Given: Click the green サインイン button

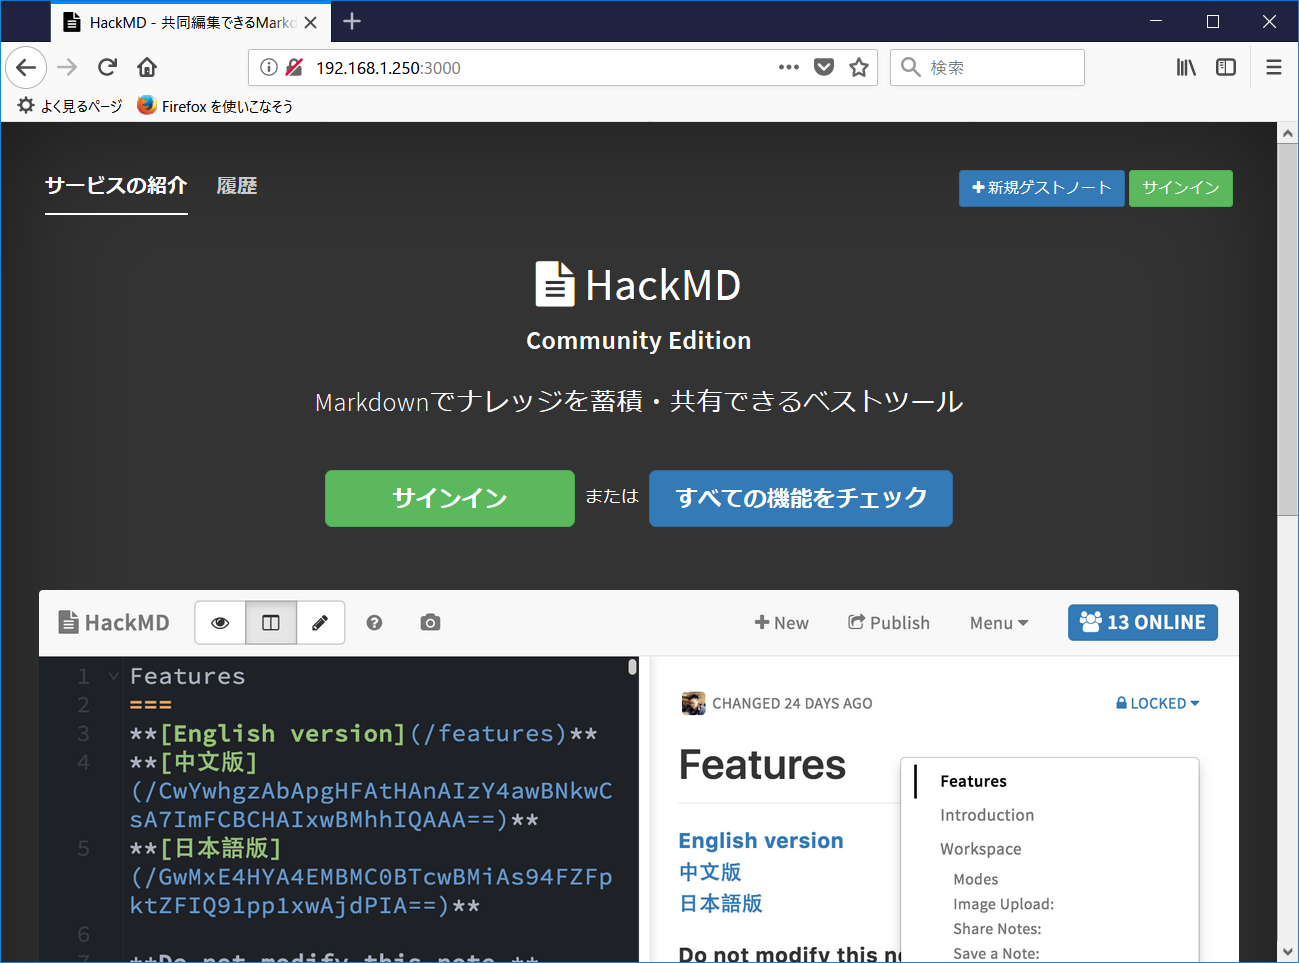Looking at the screenshot, I should (449, 498).
